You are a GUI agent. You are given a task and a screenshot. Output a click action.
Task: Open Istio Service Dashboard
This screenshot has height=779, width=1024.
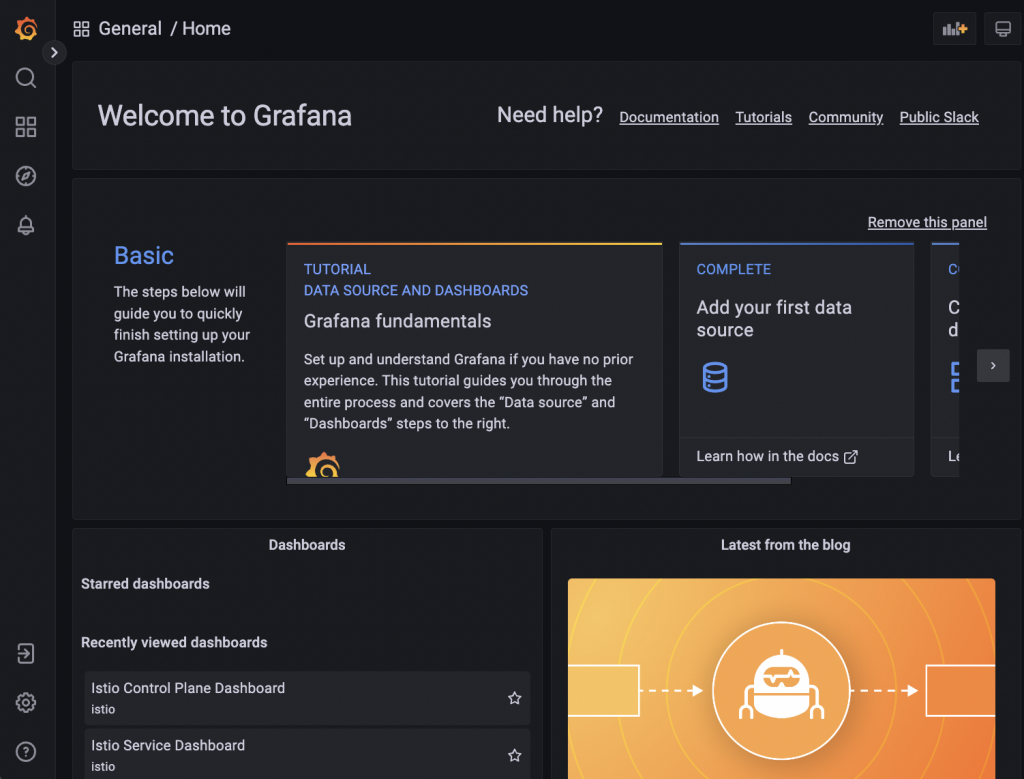(307, 754)
